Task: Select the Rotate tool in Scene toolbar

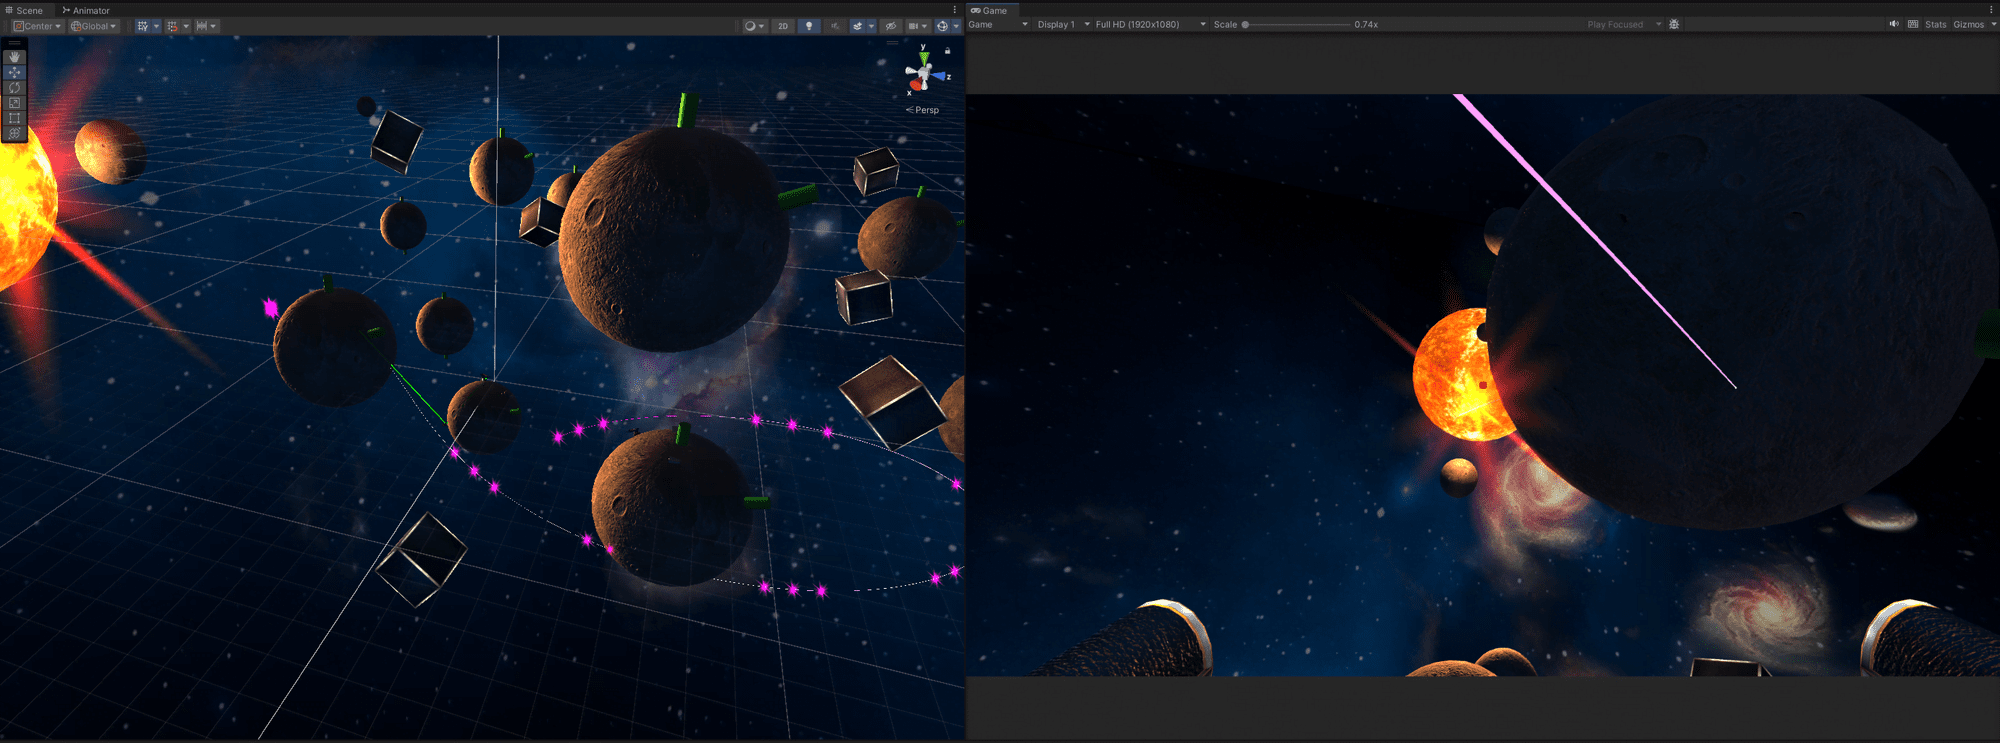Action: point(14,88)
